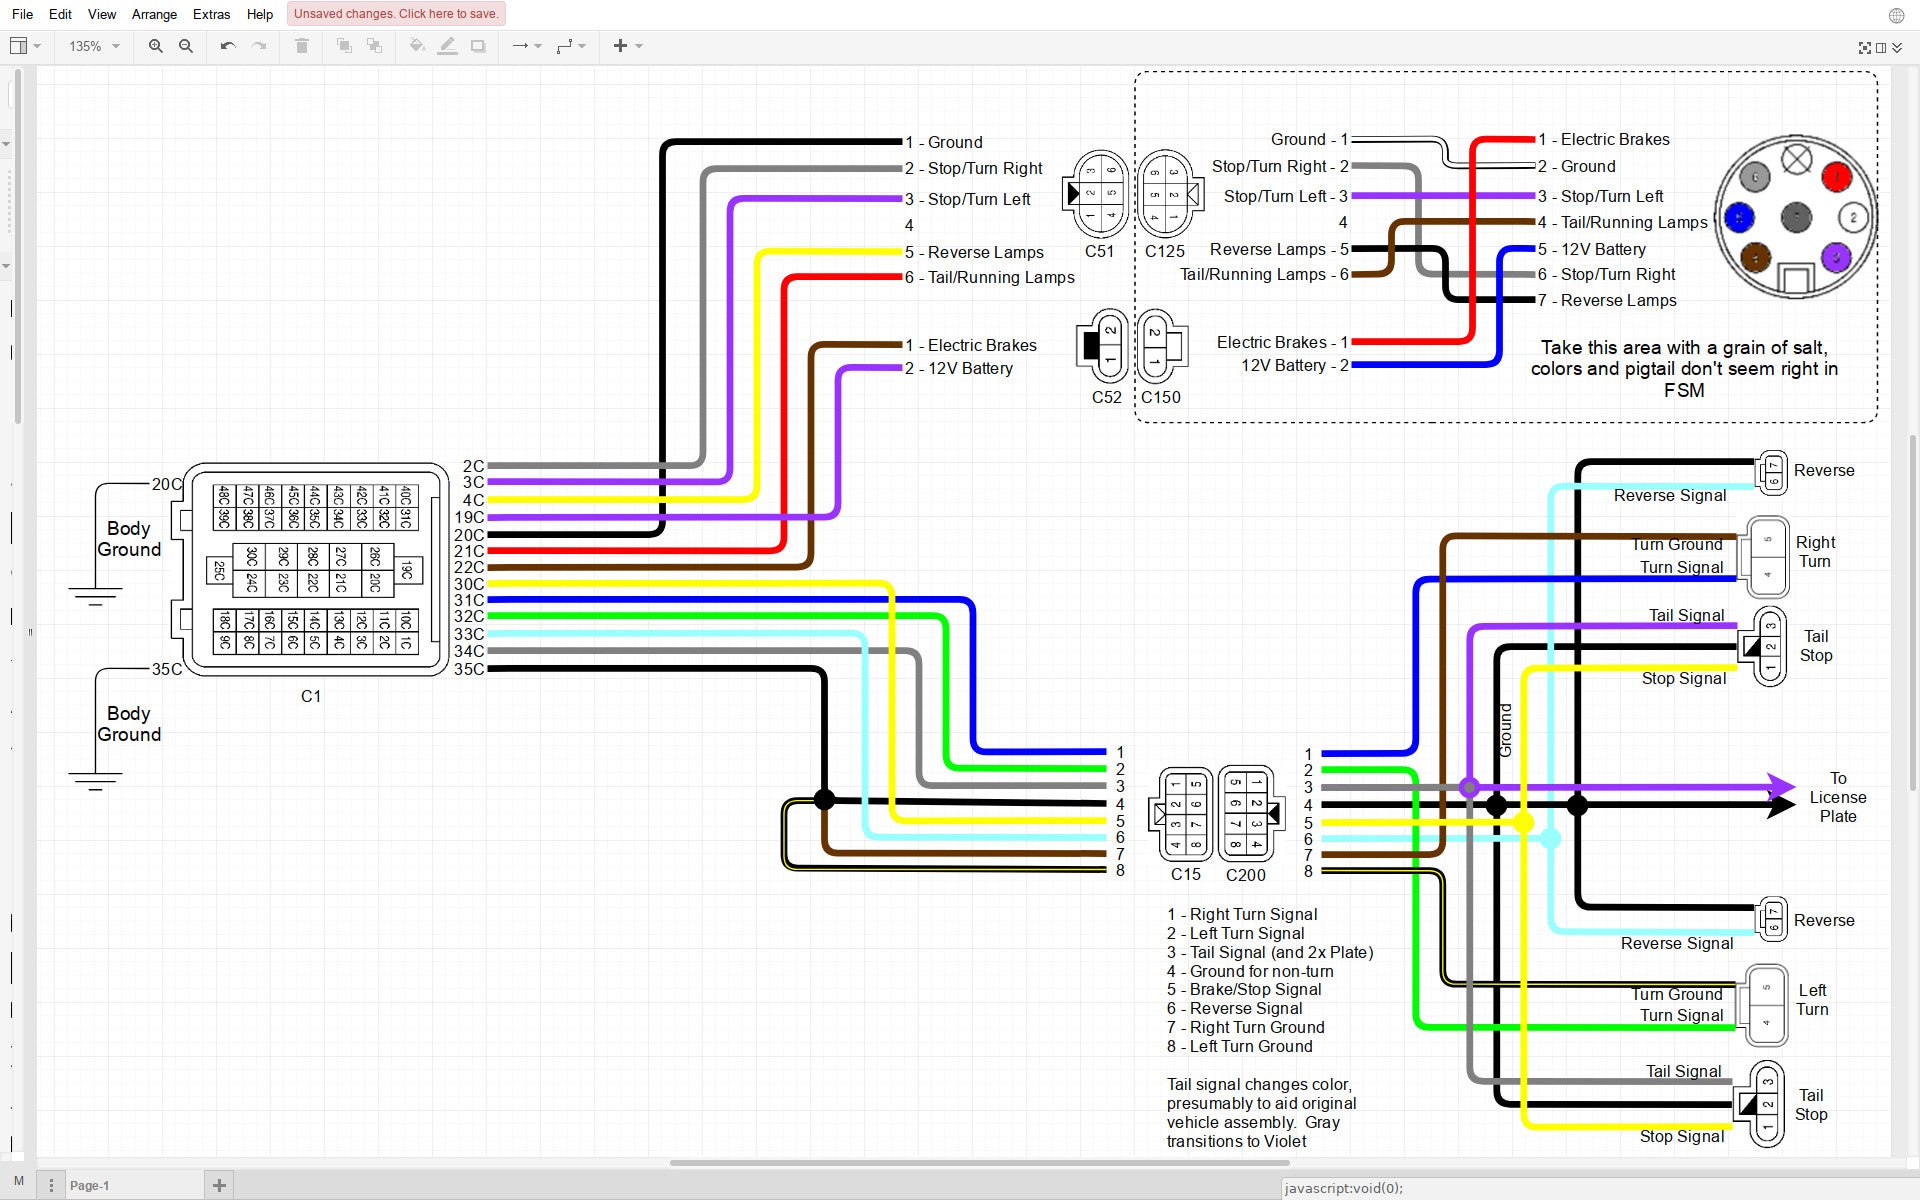Click the Fill color icon in toolbar

coord(415,46)
